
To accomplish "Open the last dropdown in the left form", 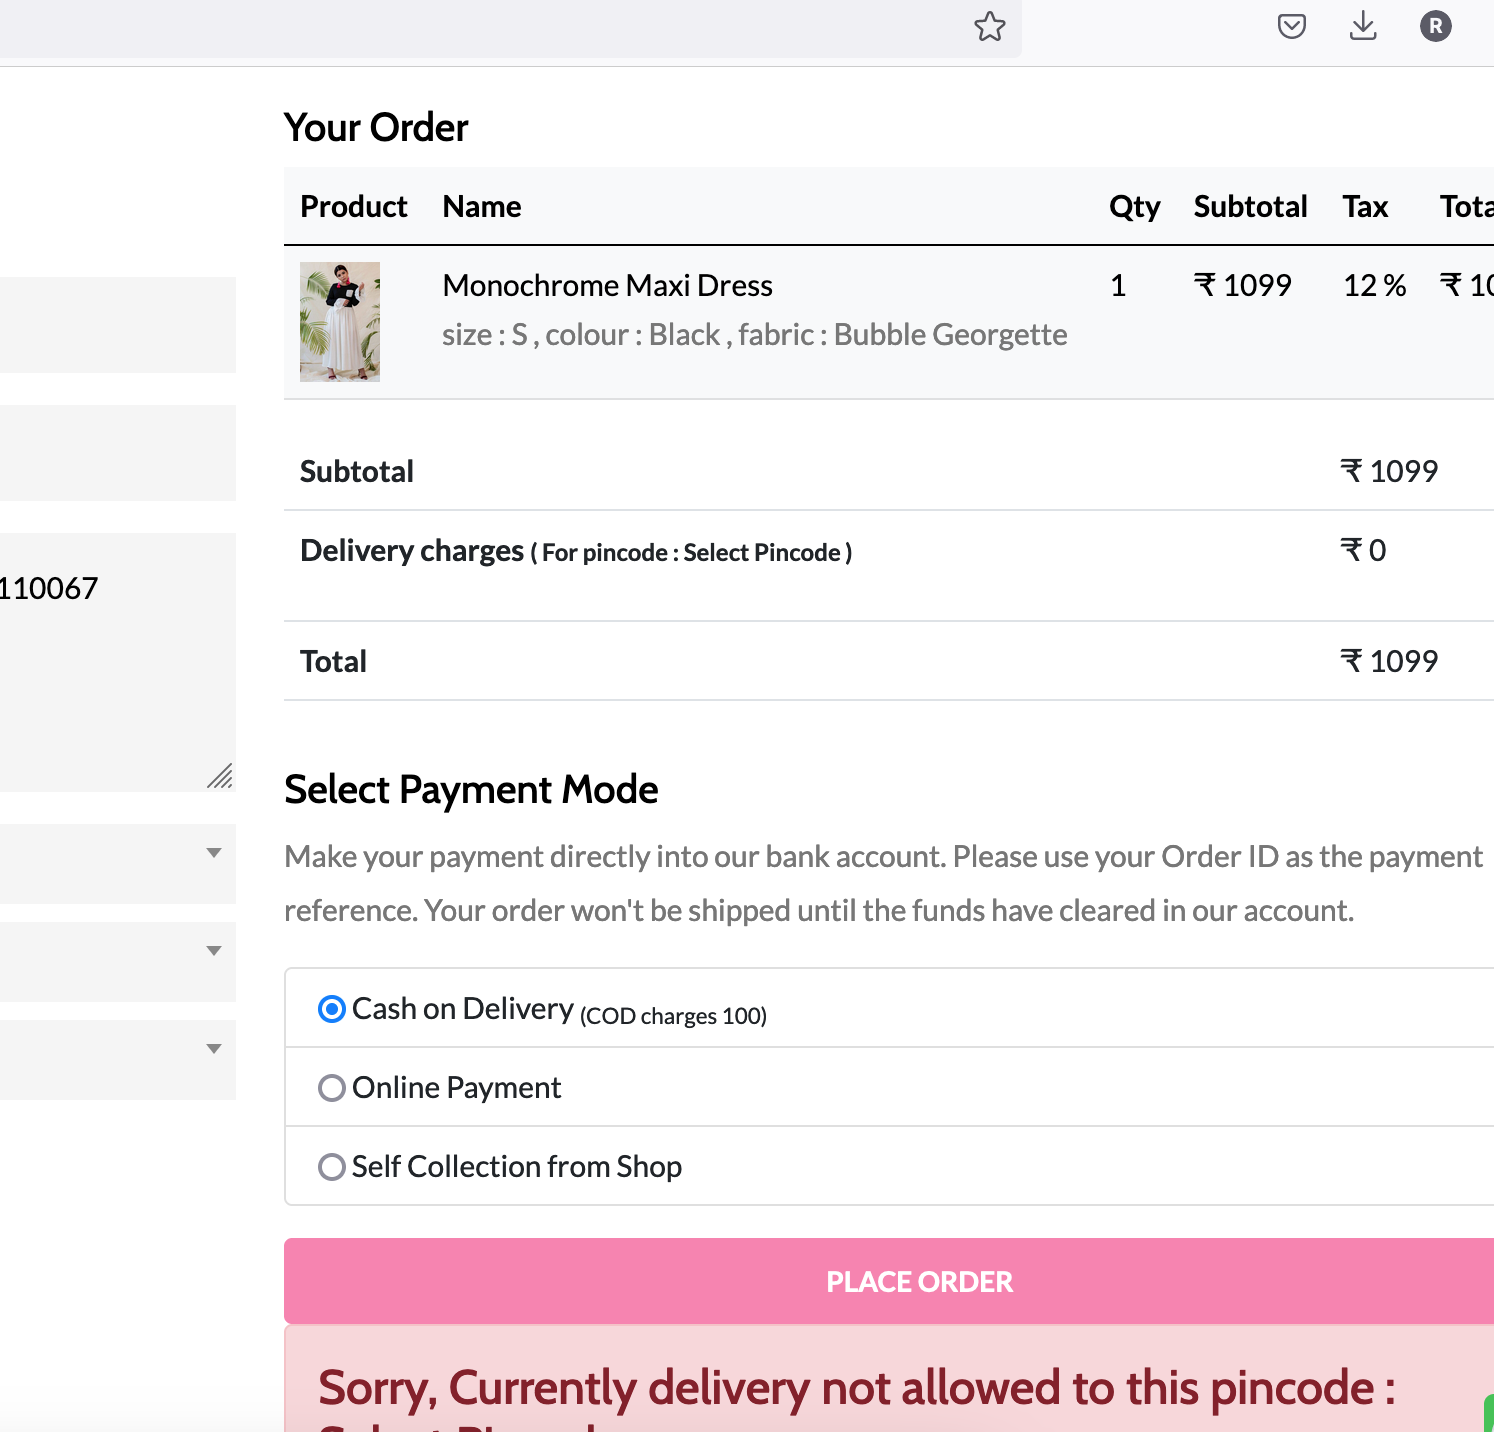I will click(117, 1059).
